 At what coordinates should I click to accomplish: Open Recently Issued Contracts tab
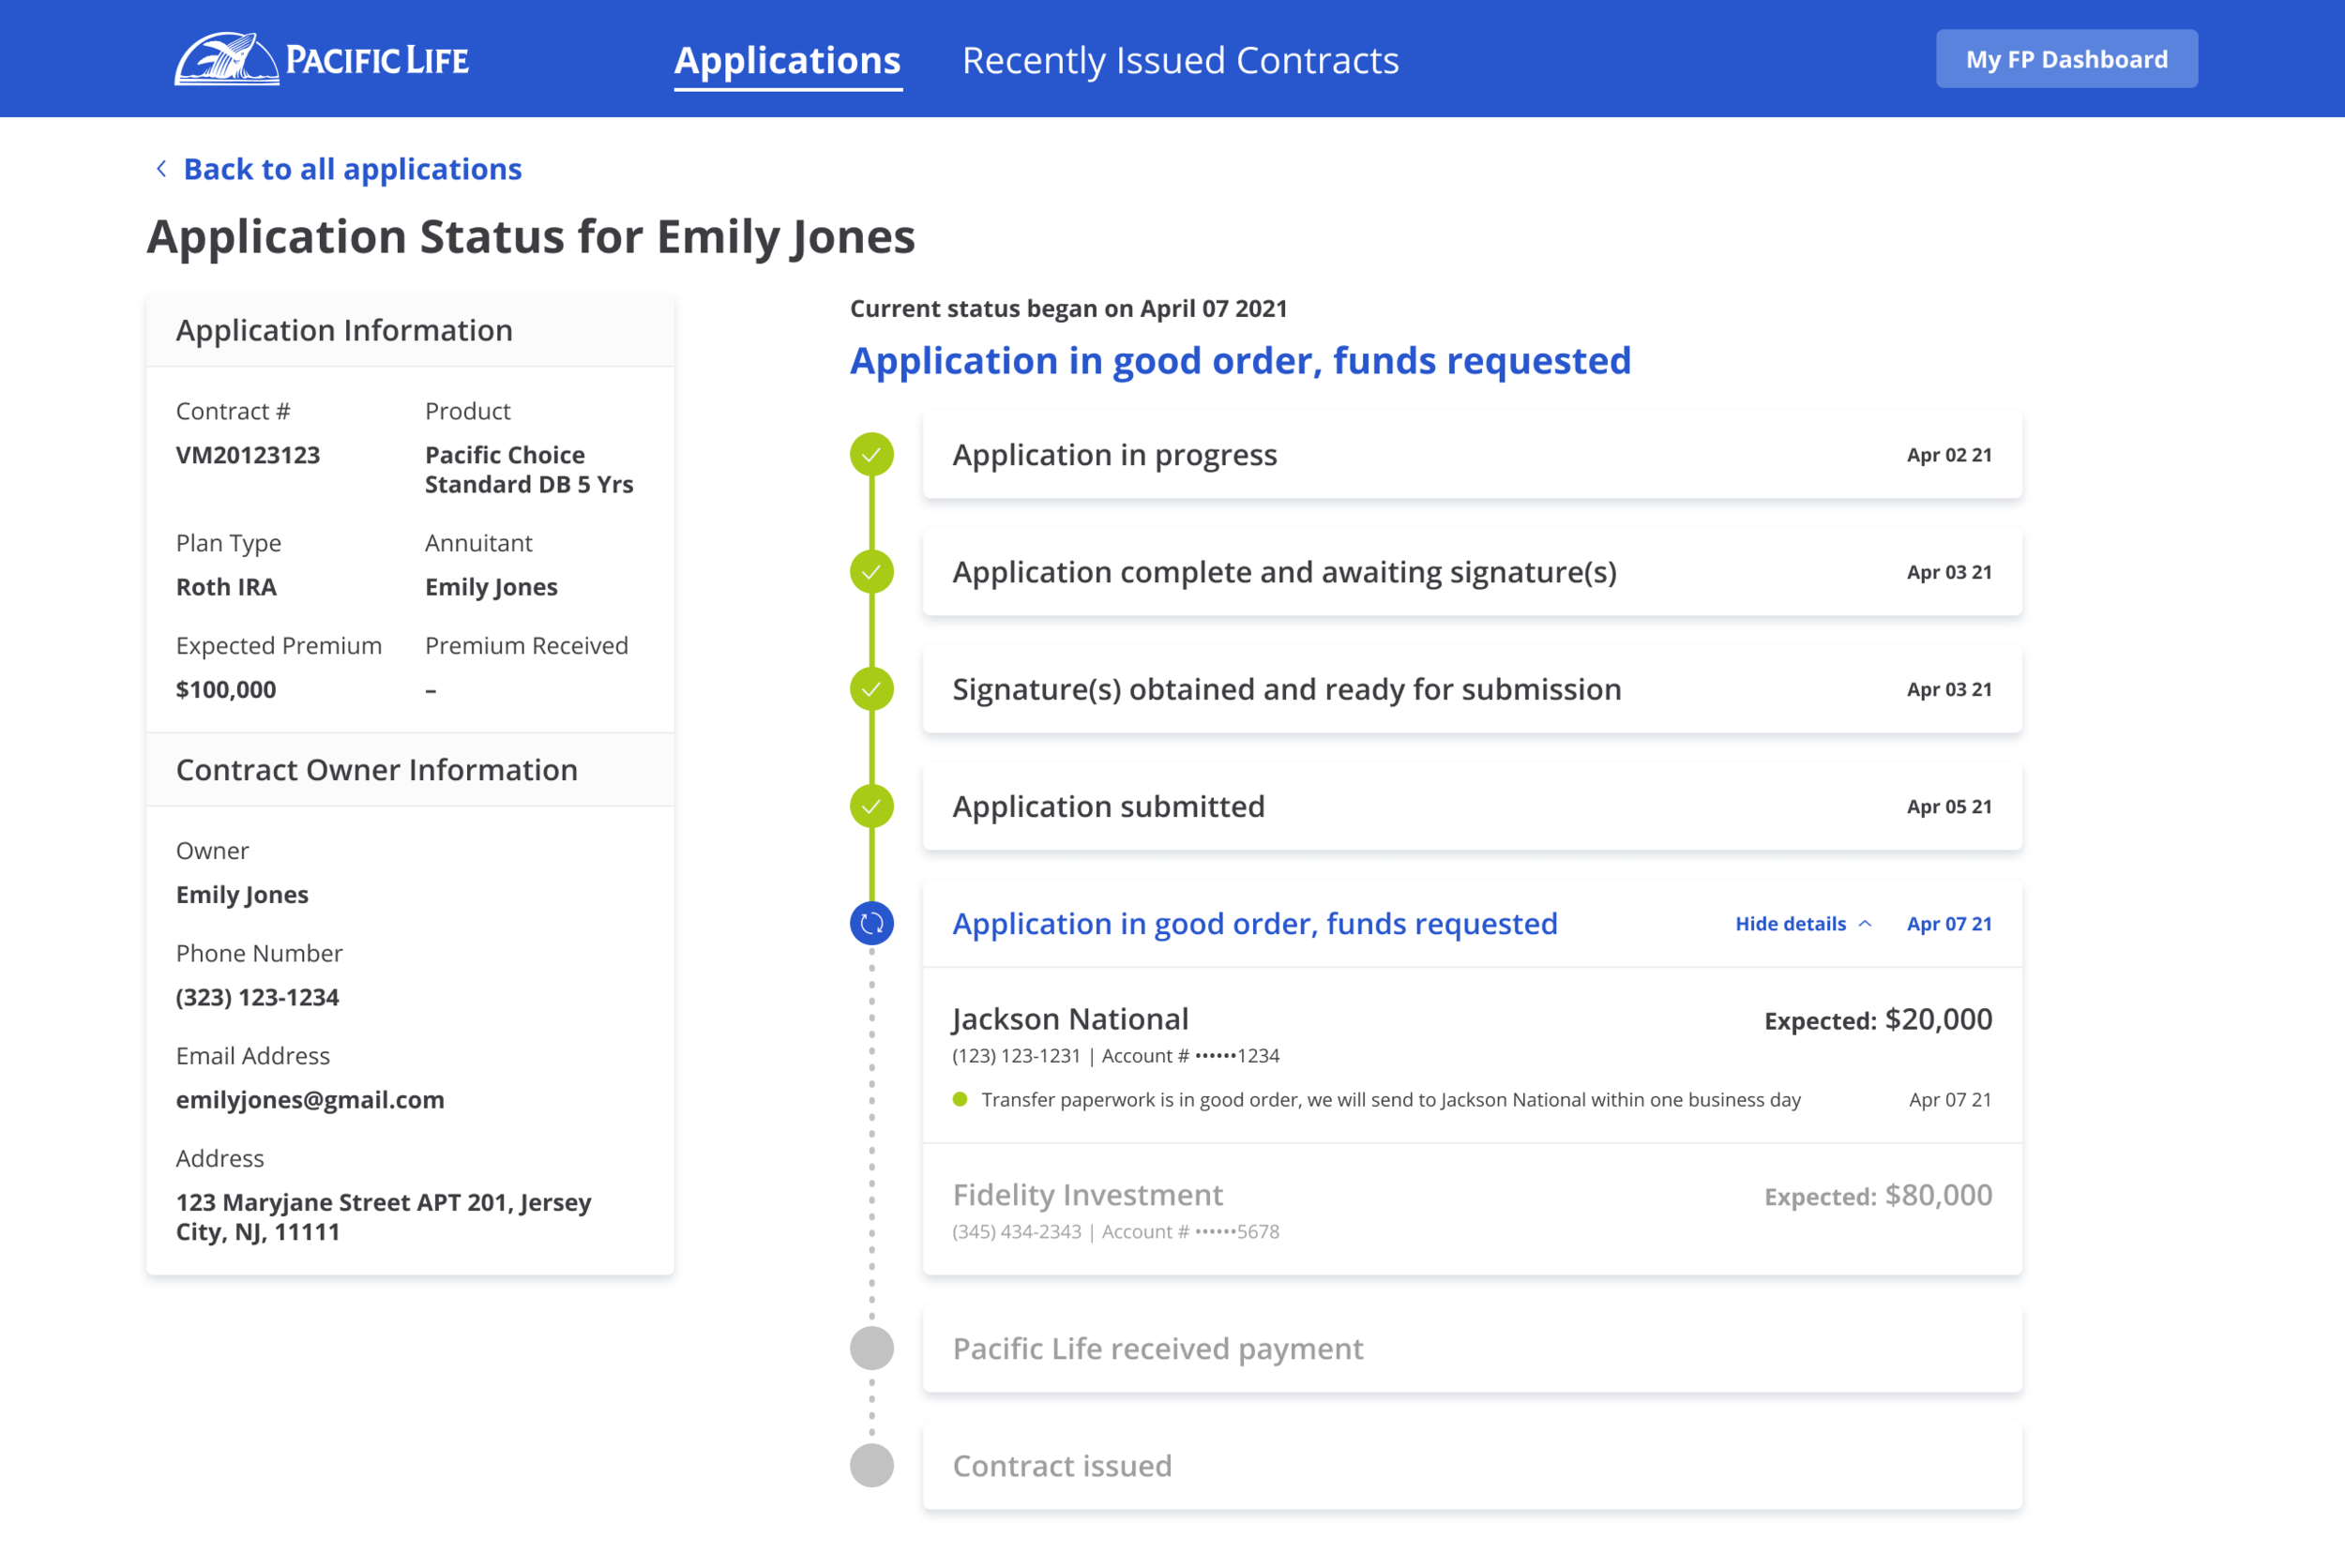pos(1179,60)
